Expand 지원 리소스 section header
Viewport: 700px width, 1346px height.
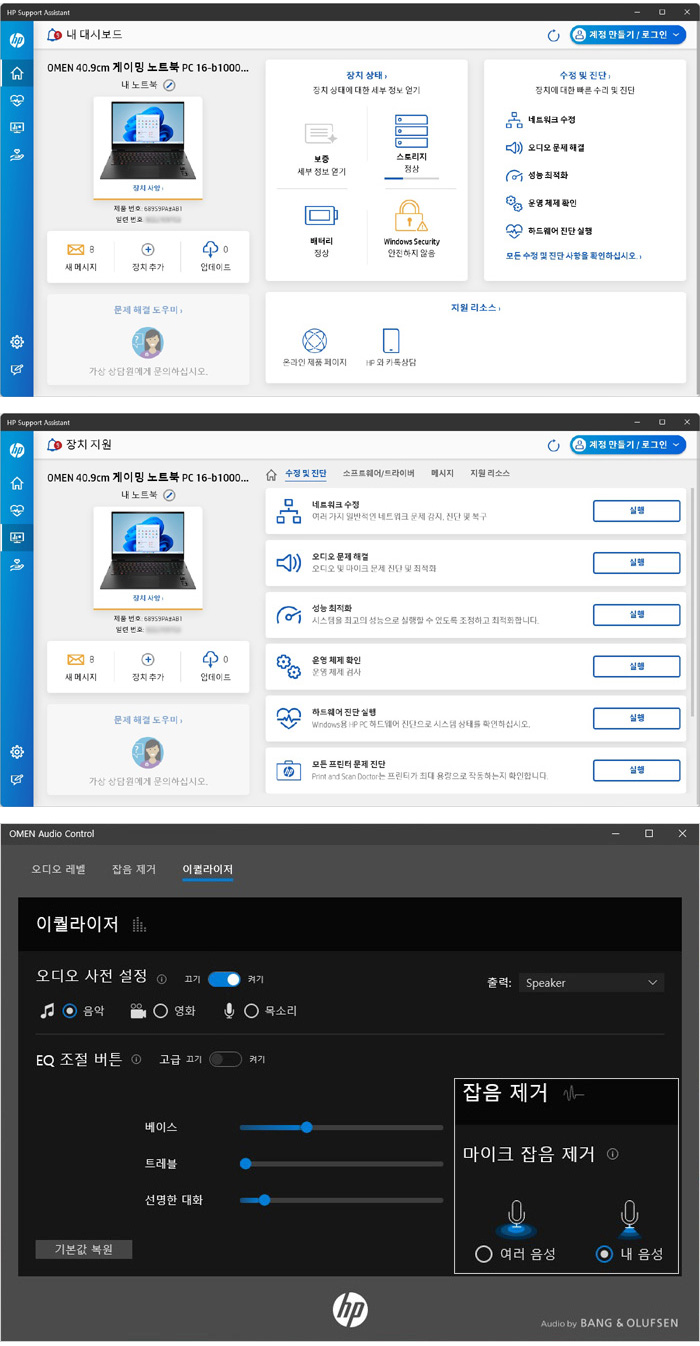tap(476, 308)
